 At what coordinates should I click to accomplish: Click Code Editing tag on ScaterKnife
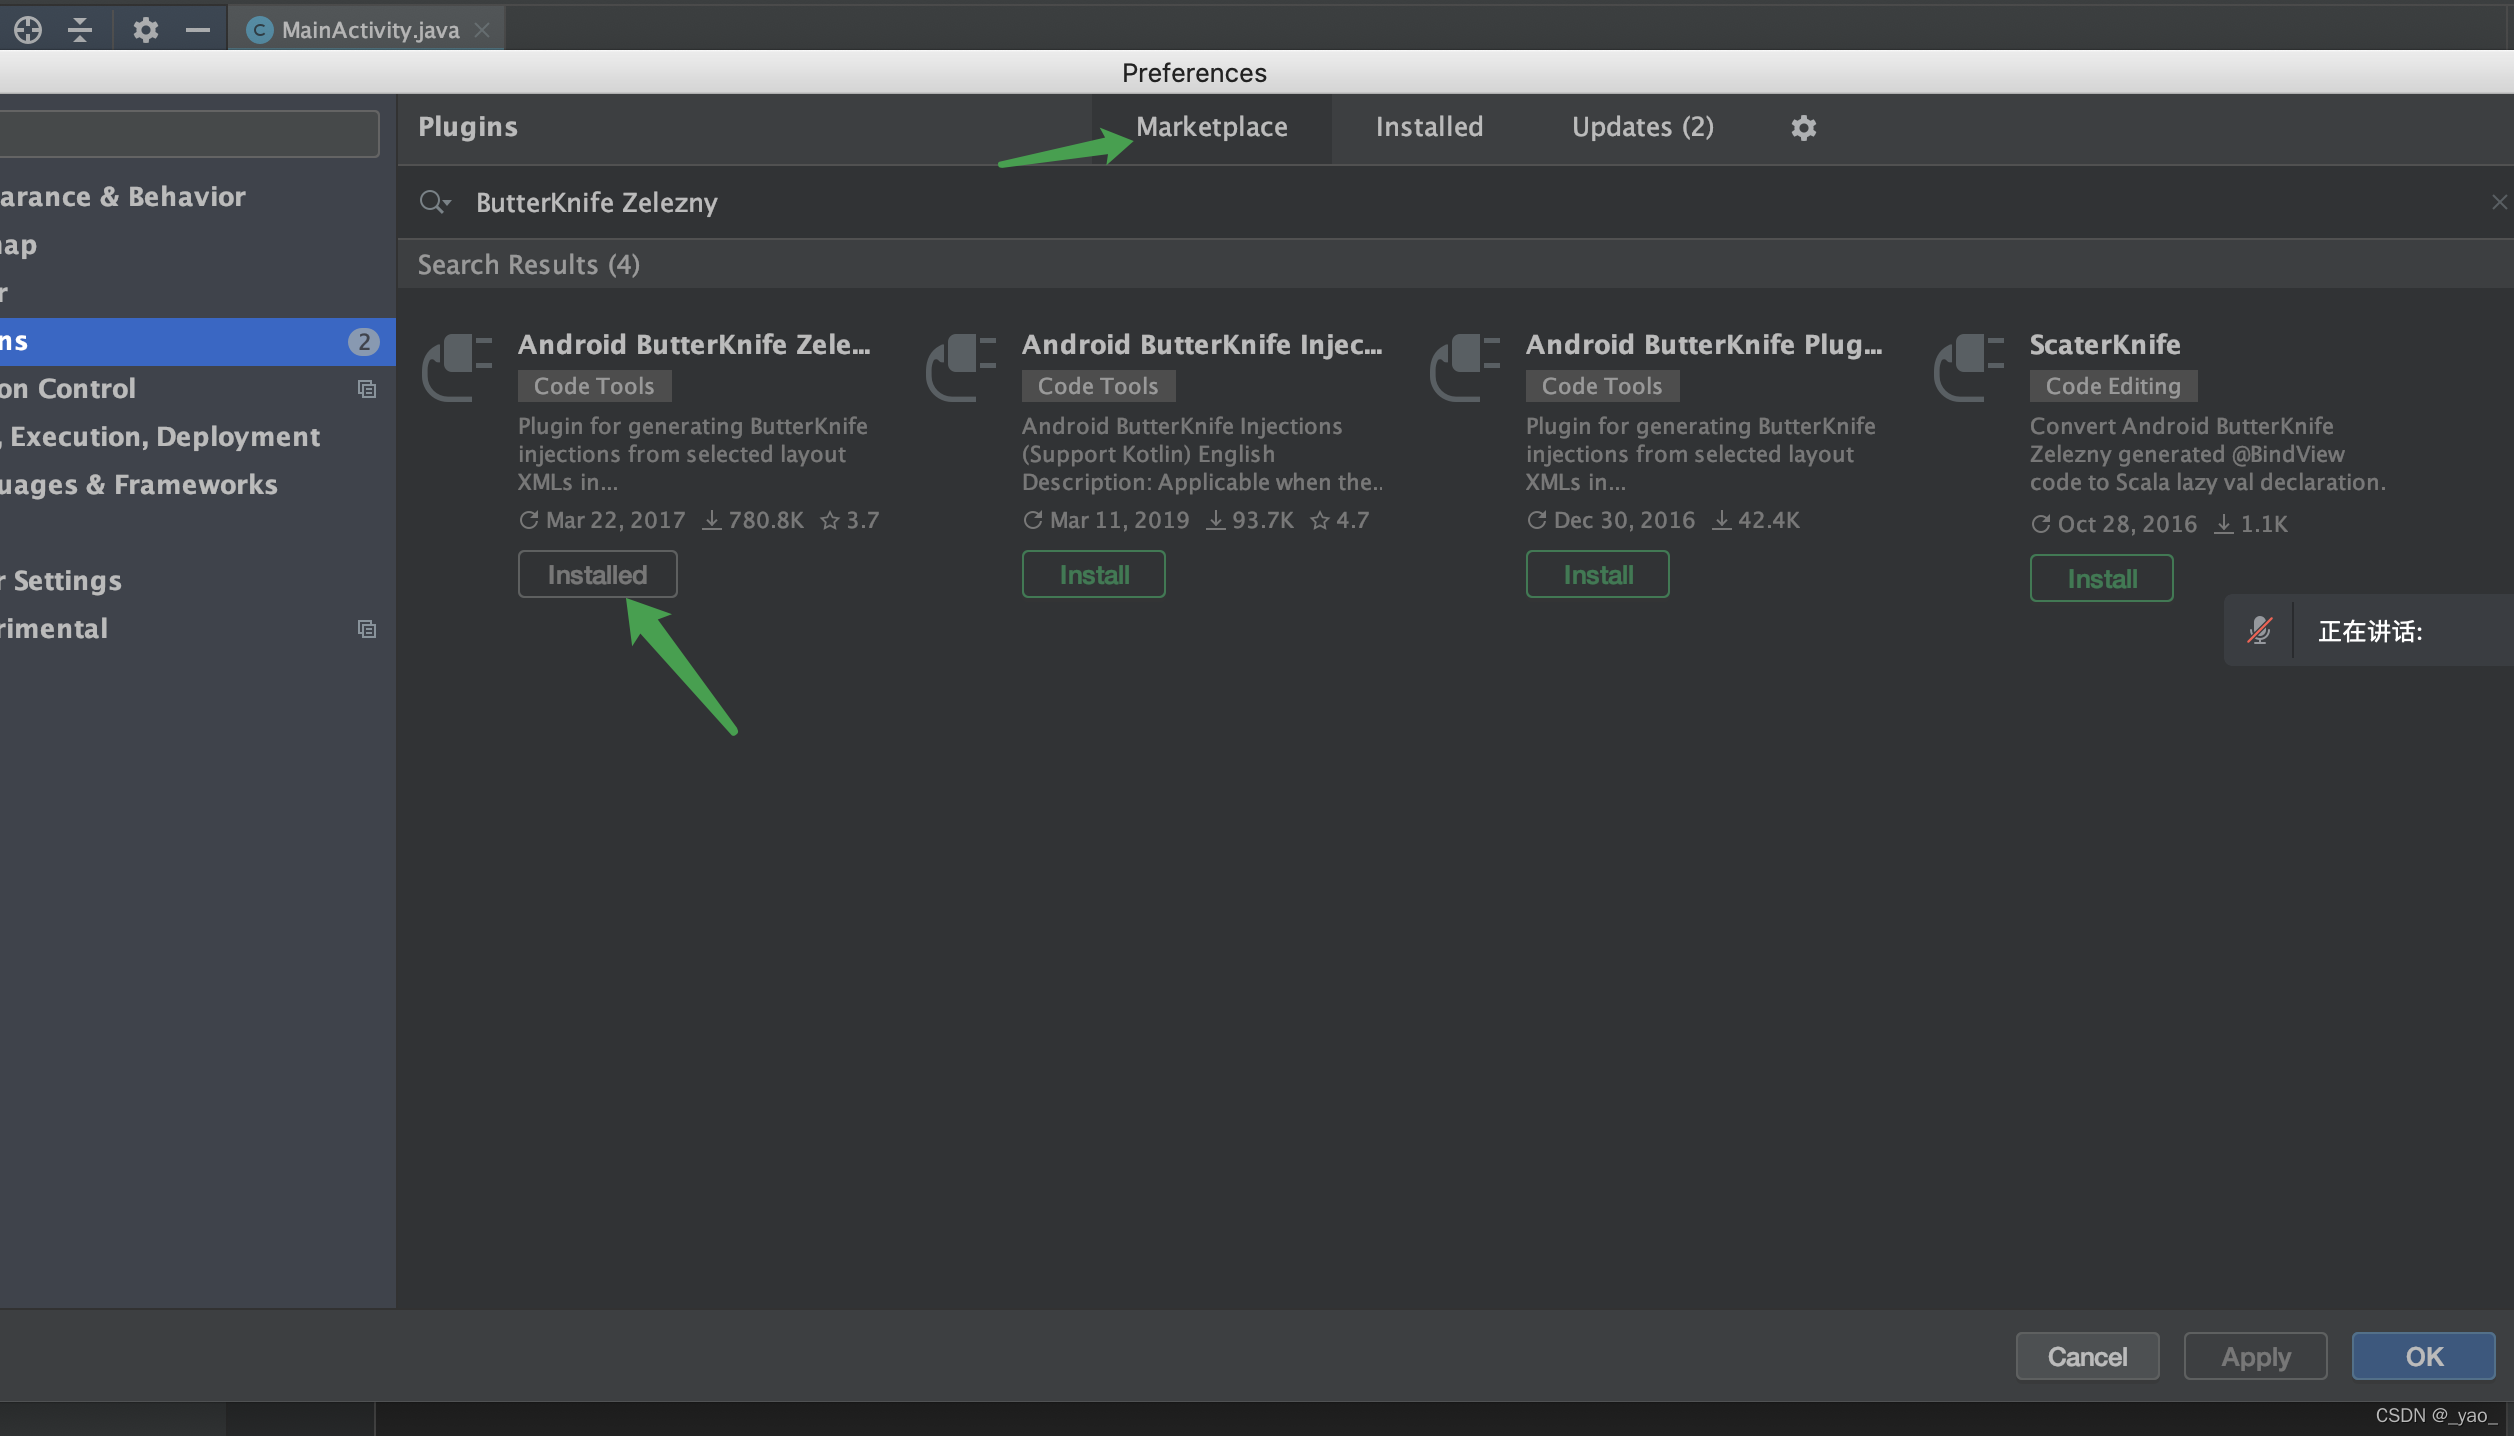point(2113,386)
